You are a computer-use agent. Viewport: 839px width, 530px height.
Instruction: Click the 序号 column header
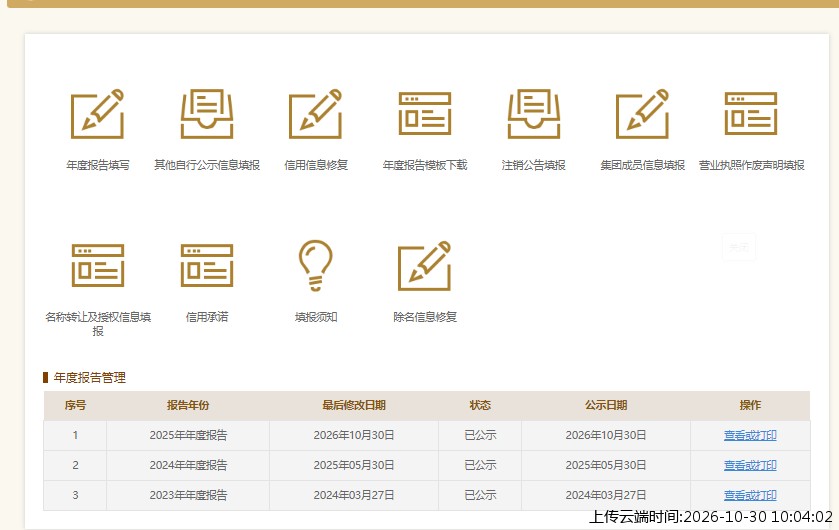point(75,405)
